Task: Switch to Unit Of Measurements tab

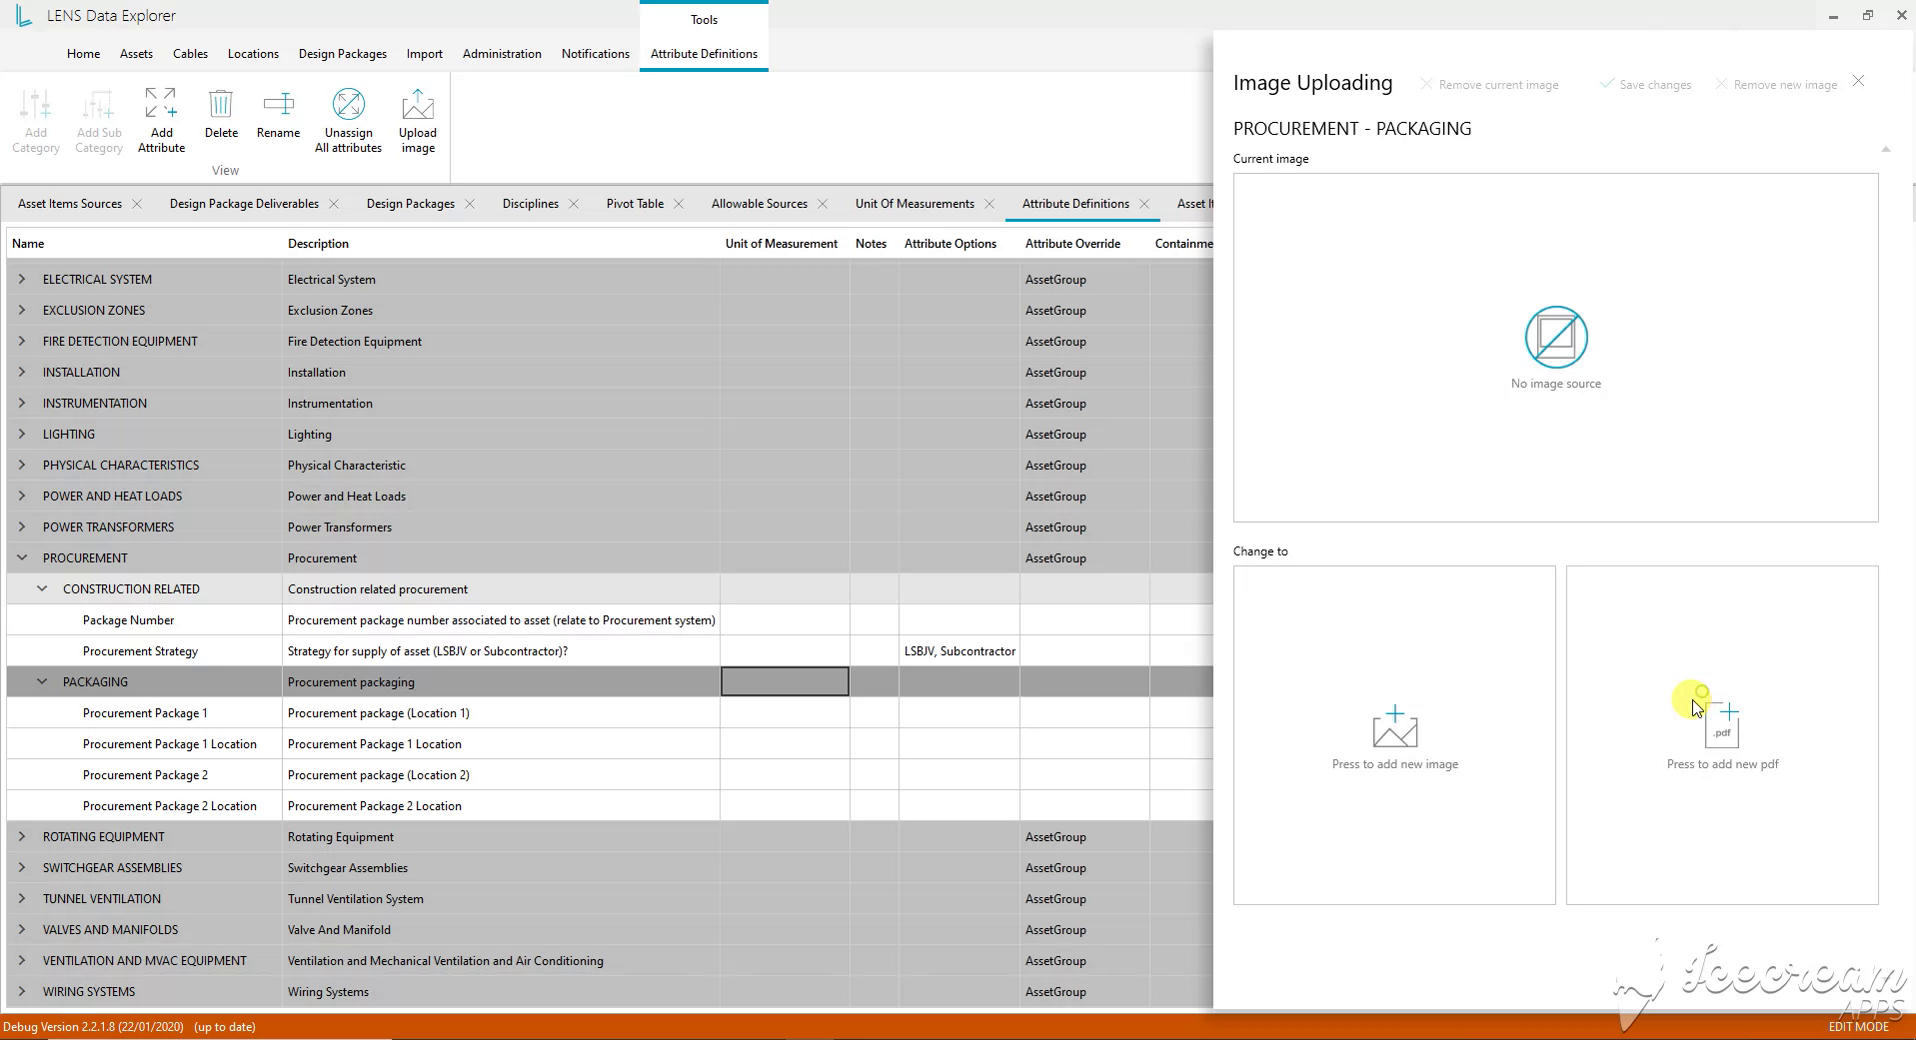Action: point(914,204)
